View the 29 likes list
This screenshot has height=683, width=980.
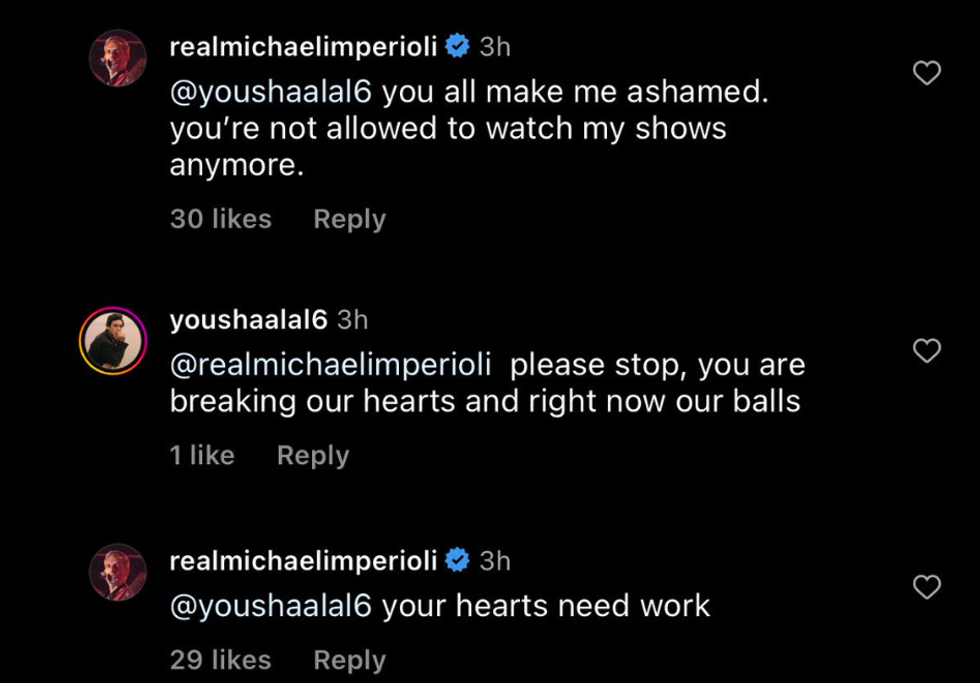[220, 660]
